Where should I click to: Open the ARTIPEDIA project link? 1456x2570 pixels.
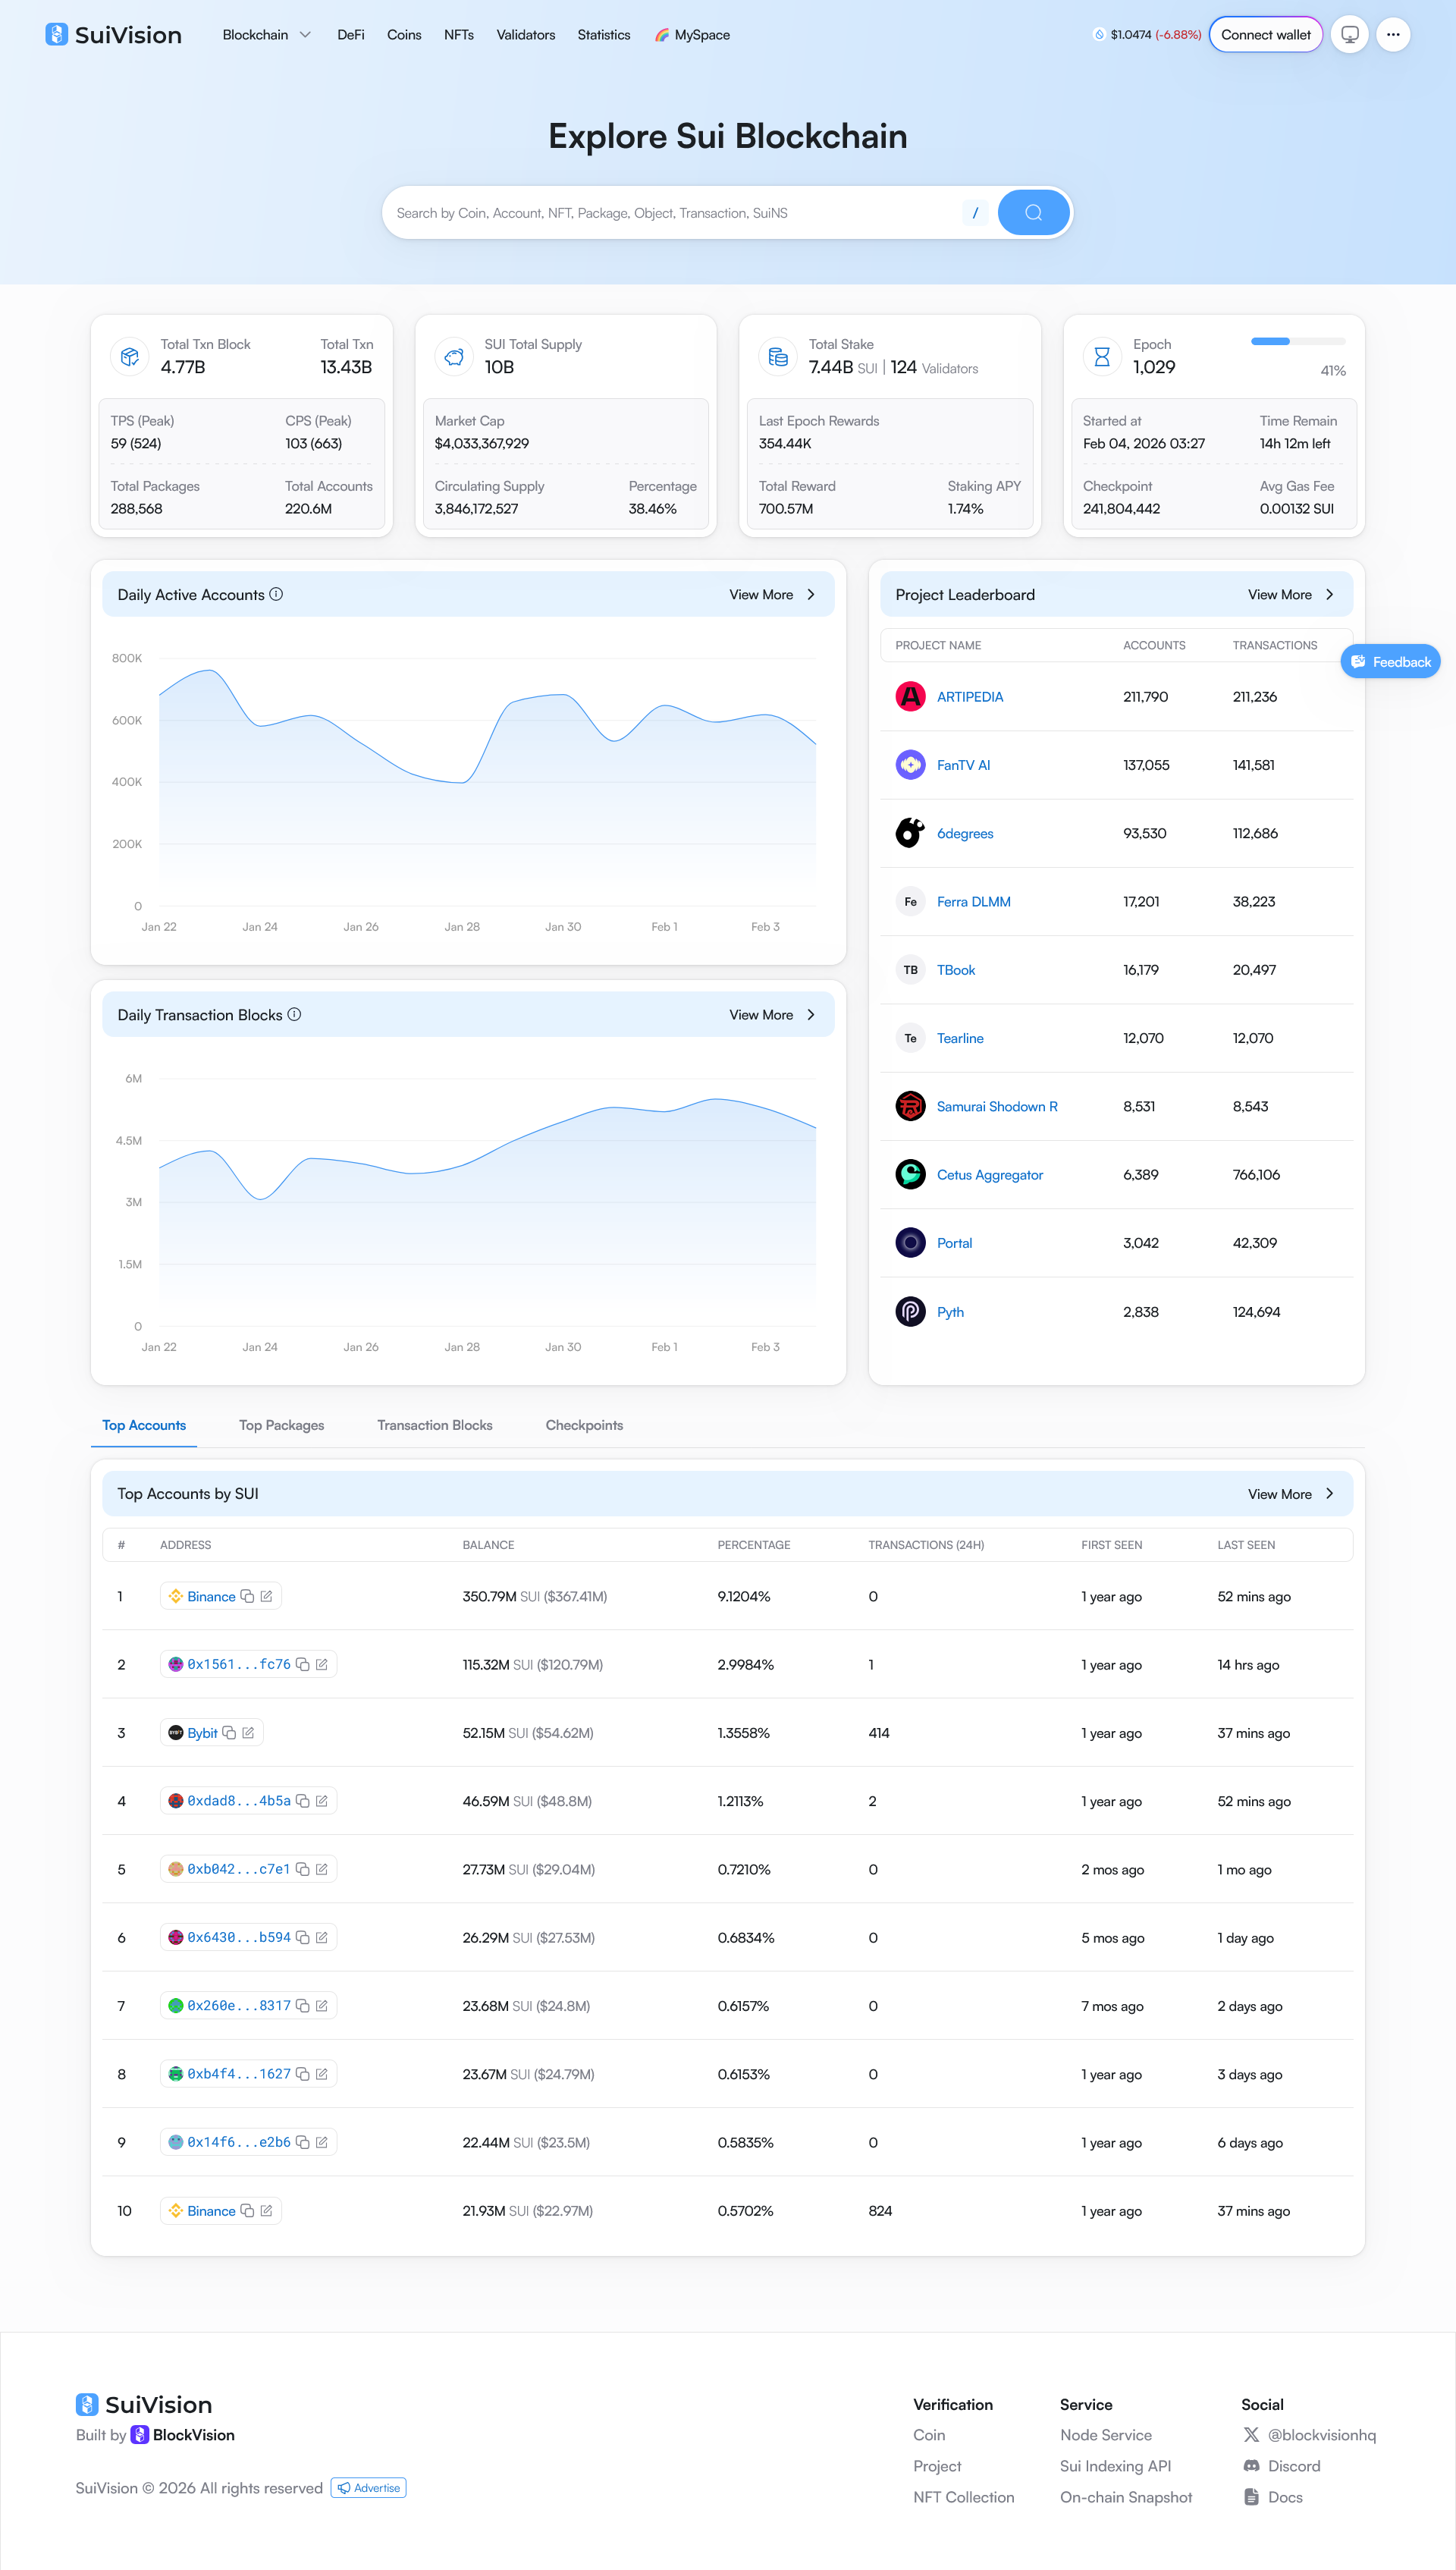click(969, 697)
